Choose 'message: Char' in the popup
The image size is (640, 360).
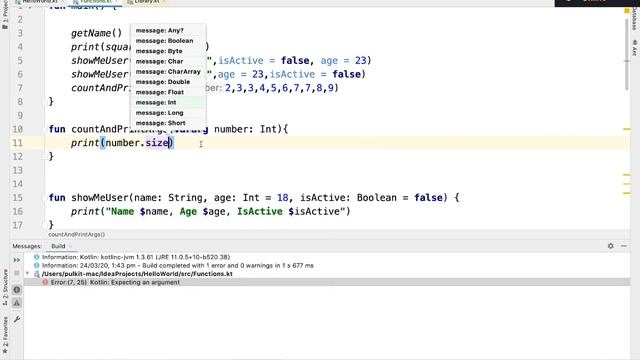(x=168, y=61)
